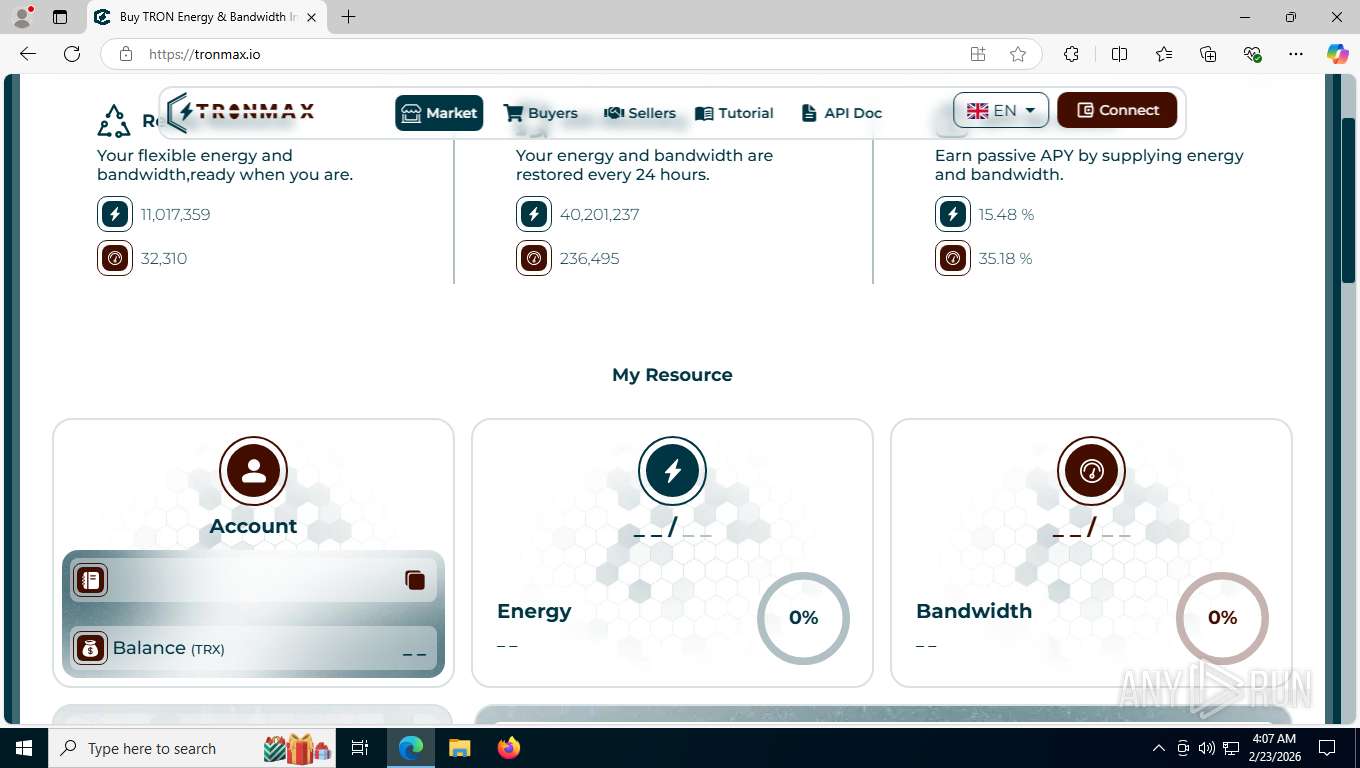
Task: Open the Market tab
Action: [439, 113]
